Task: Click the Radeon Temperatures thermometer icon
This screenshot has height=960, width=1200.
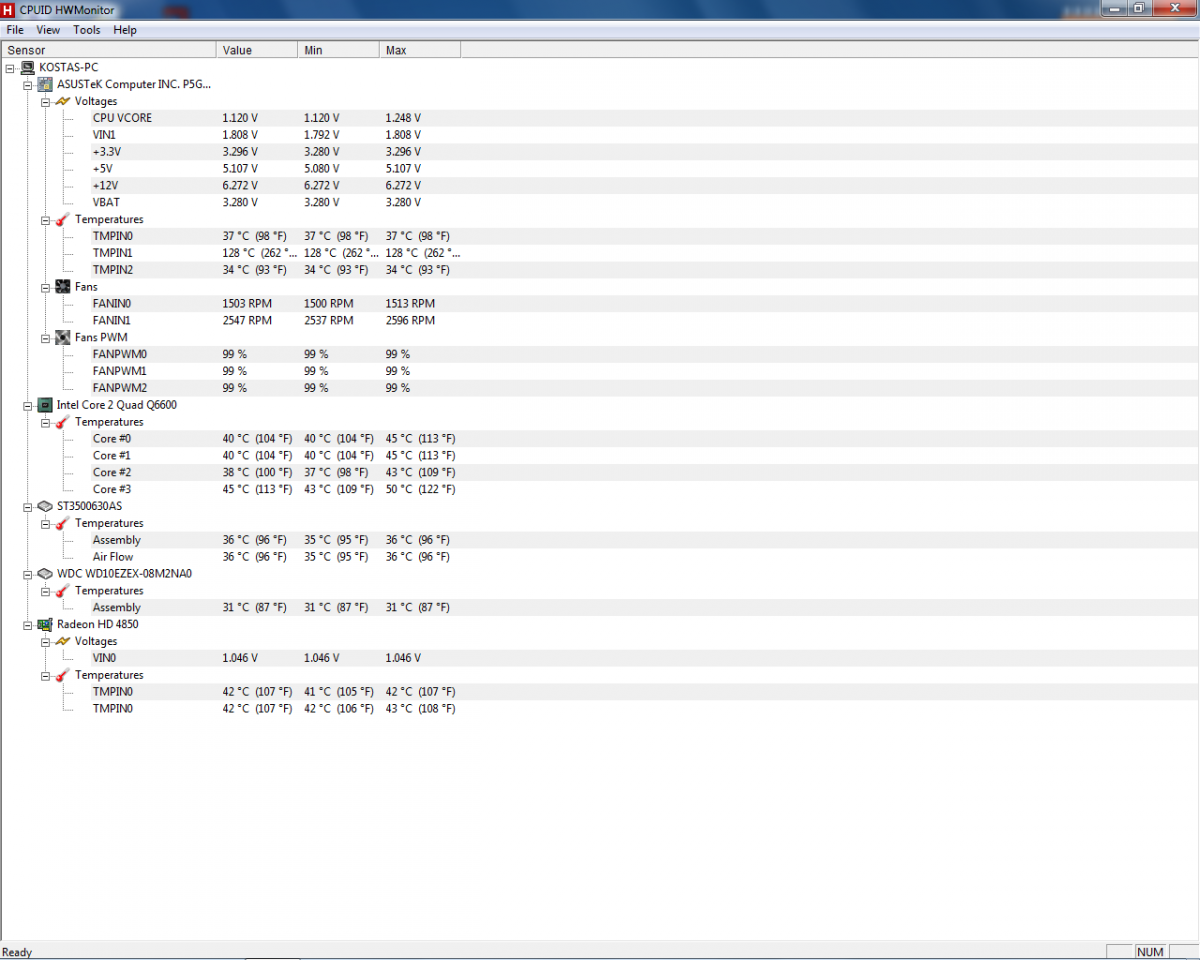Action: click(x=63, y=675)
